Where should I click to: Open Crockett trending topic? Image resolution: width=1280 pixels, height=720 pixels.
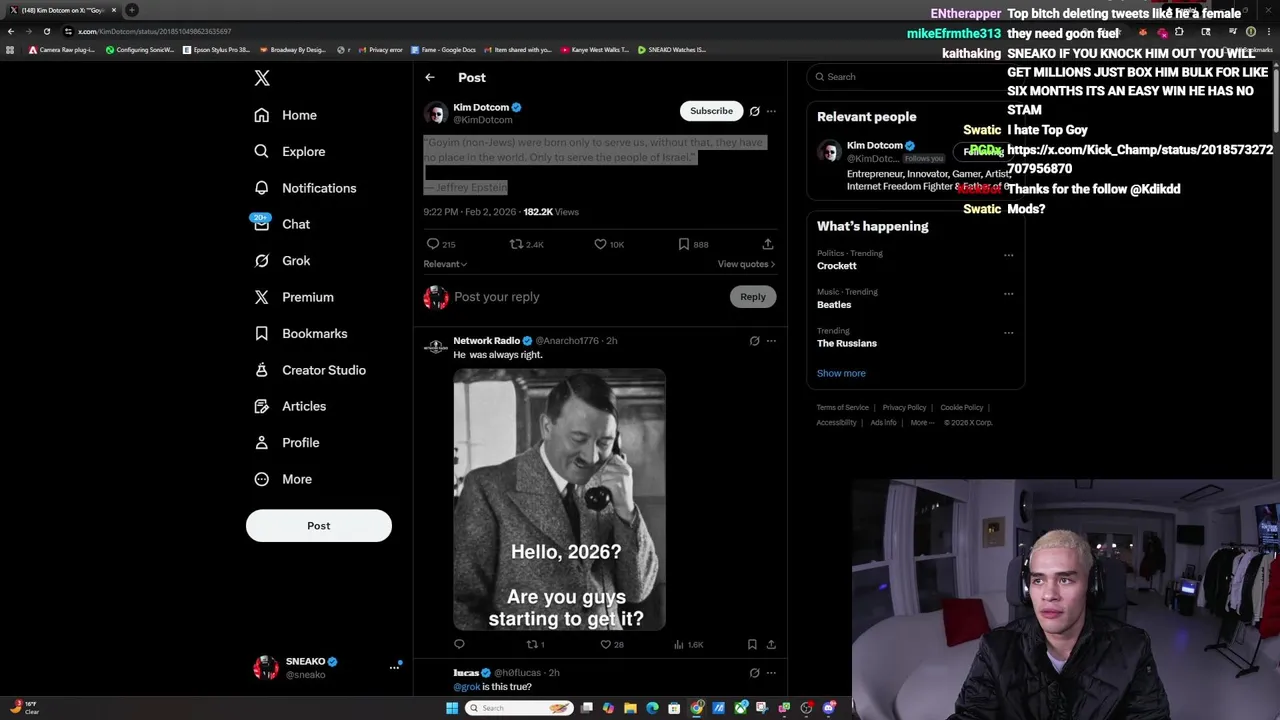837,266
